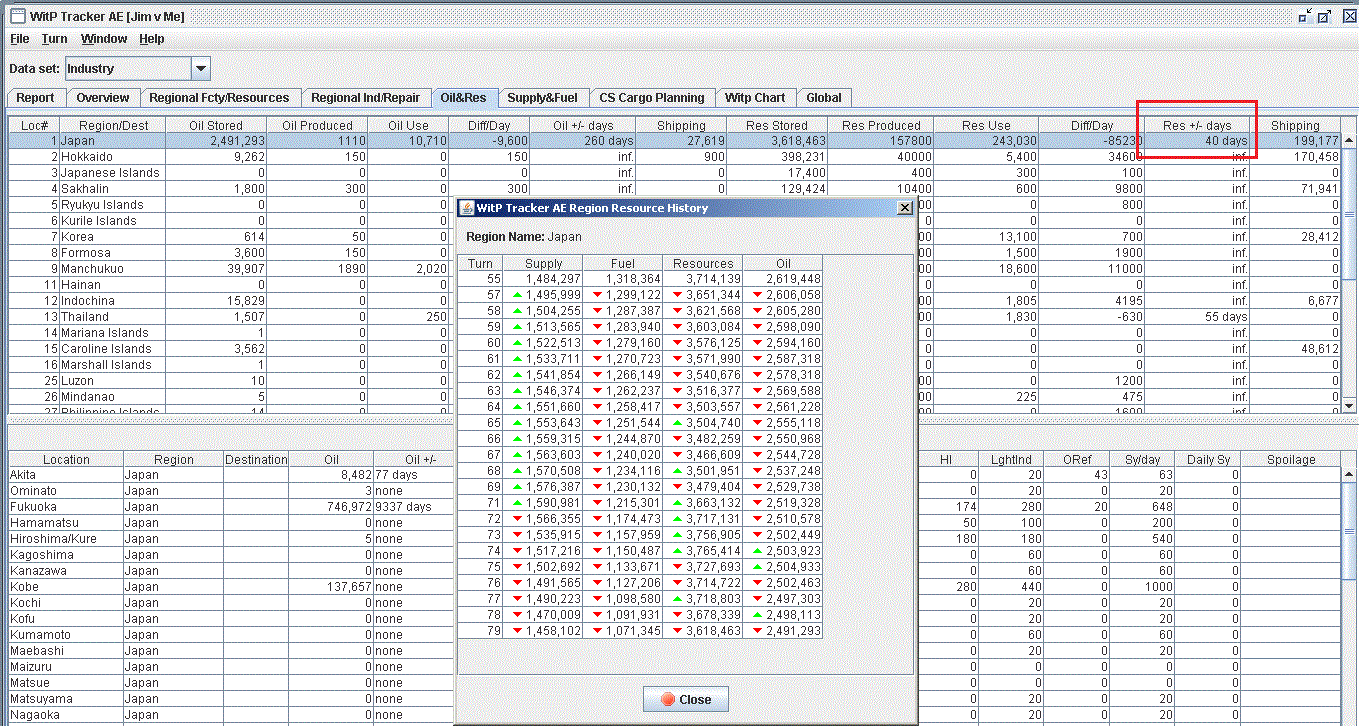Select the Kumamoto location row

coord(675,635)
